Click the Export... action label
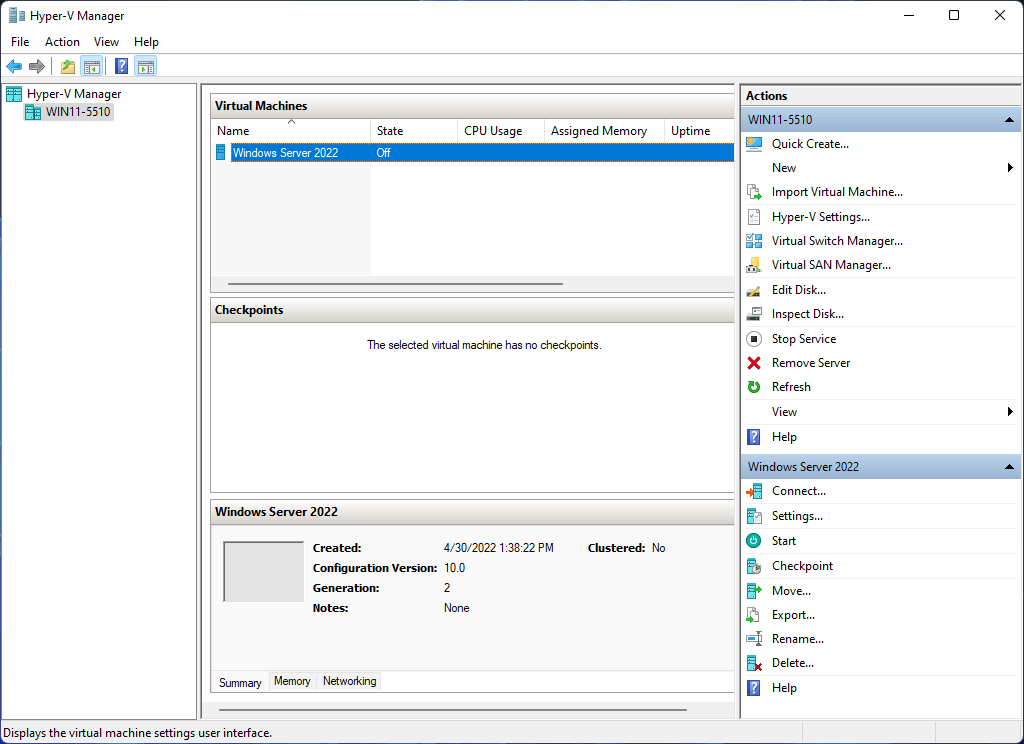This screenshot has height=744, width=1024. tap(793, 615)
